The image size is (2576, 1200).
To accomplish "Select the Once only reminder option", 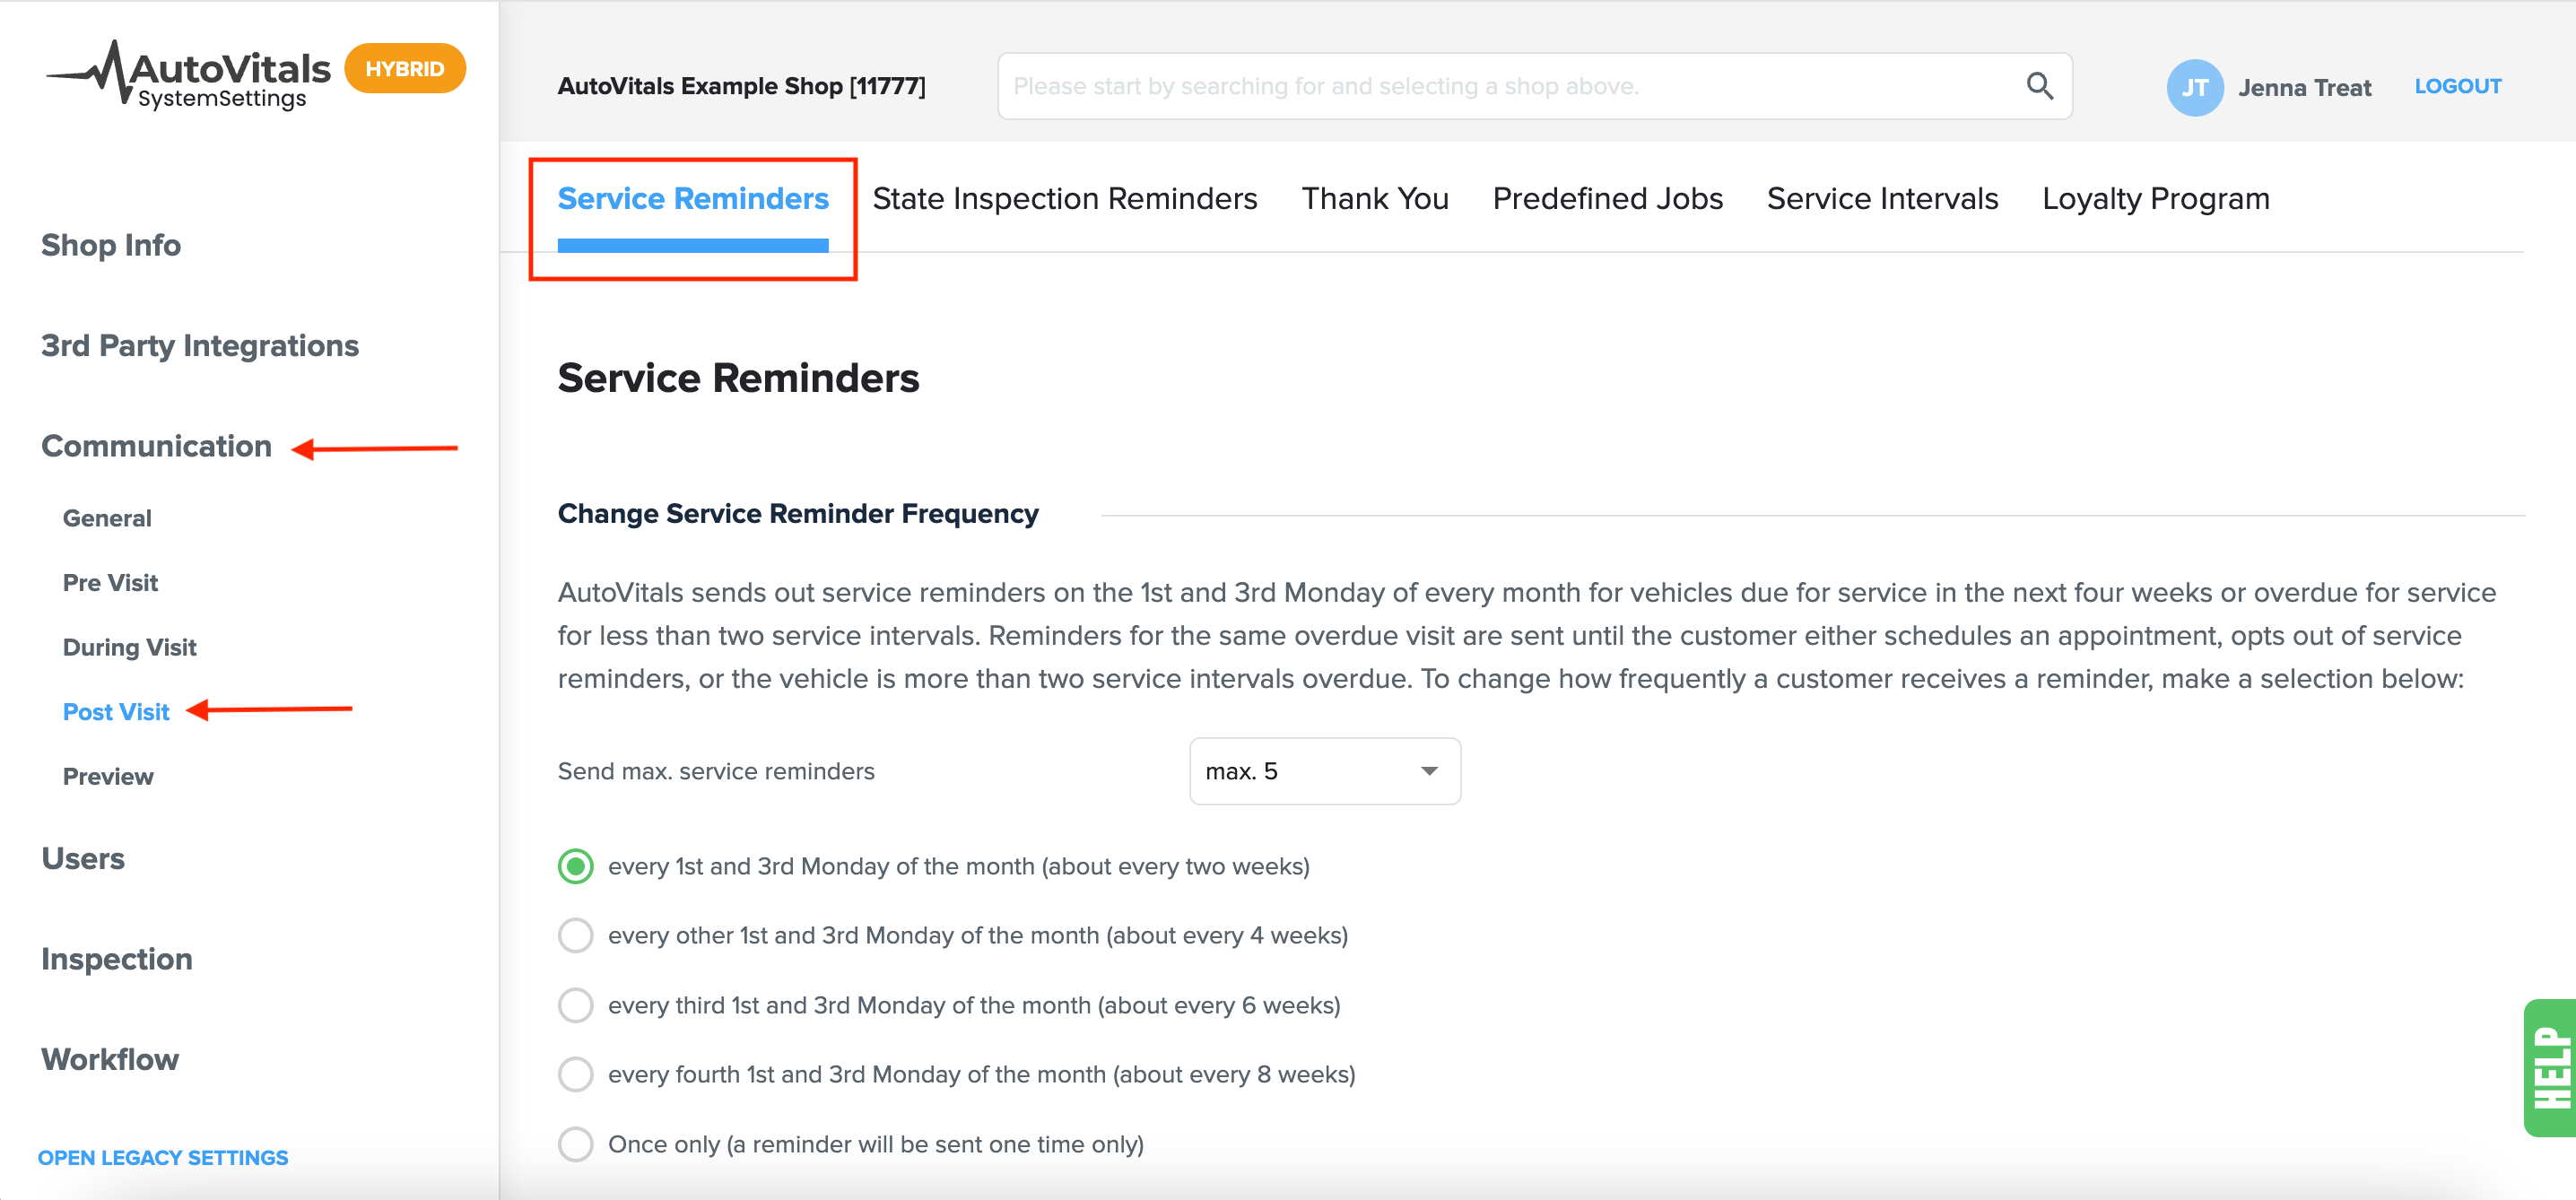I will [x=575, y=1144].
